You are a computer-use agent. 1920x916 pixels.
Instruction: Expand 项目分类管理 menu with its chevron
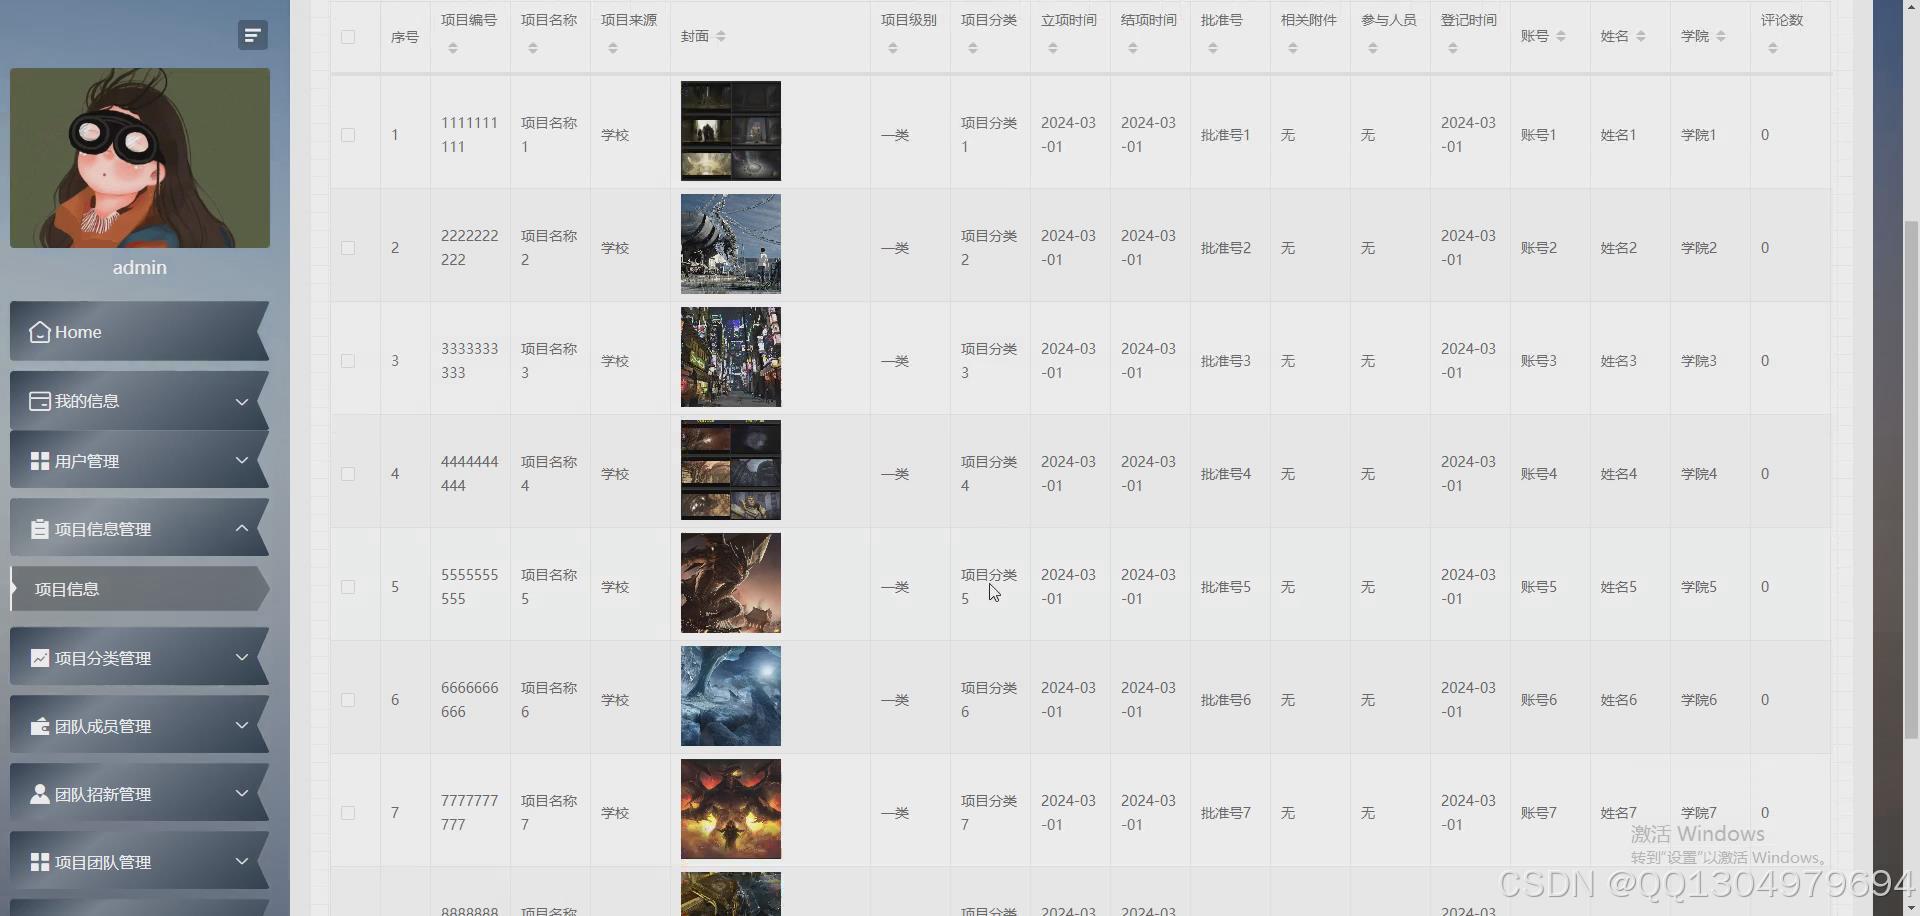[x=241, y=657]
